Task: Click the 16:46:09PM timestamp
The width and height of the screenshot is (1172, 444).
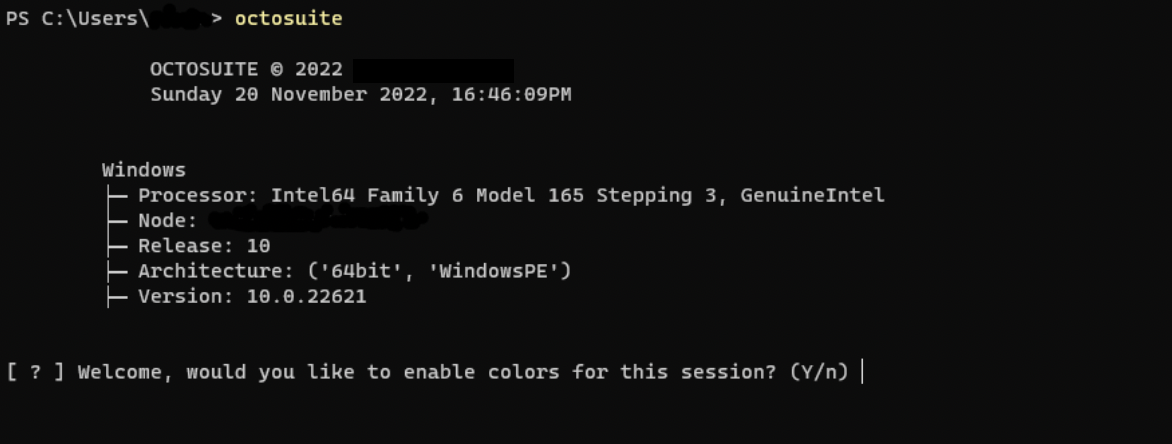Action: coord(511,95)
